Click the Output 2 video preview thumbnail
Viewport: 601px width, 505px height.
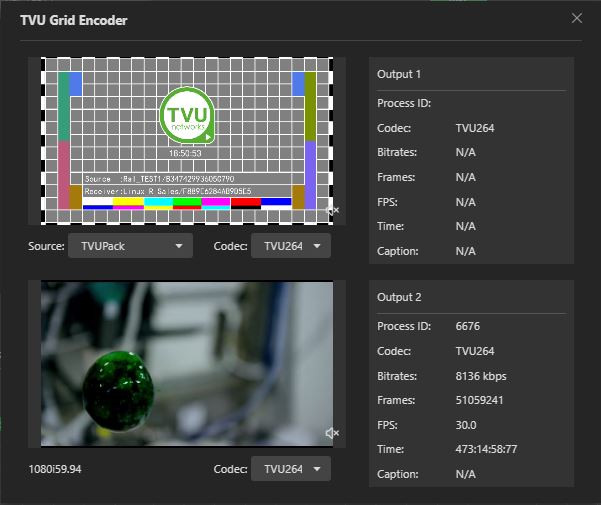187,364
